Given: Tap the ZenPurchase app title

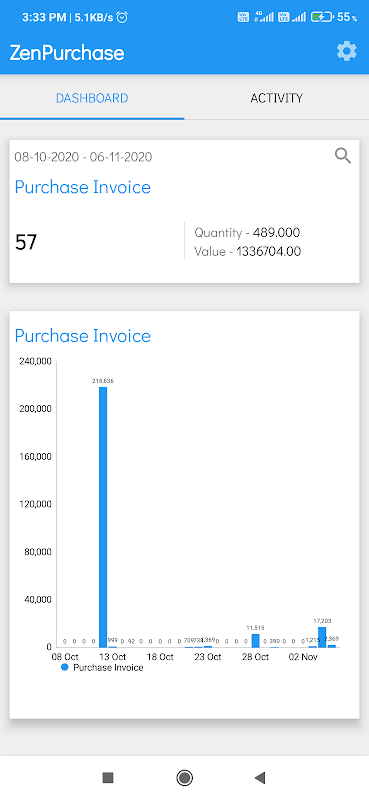Looking at the screenshot, I should point(67,53).
